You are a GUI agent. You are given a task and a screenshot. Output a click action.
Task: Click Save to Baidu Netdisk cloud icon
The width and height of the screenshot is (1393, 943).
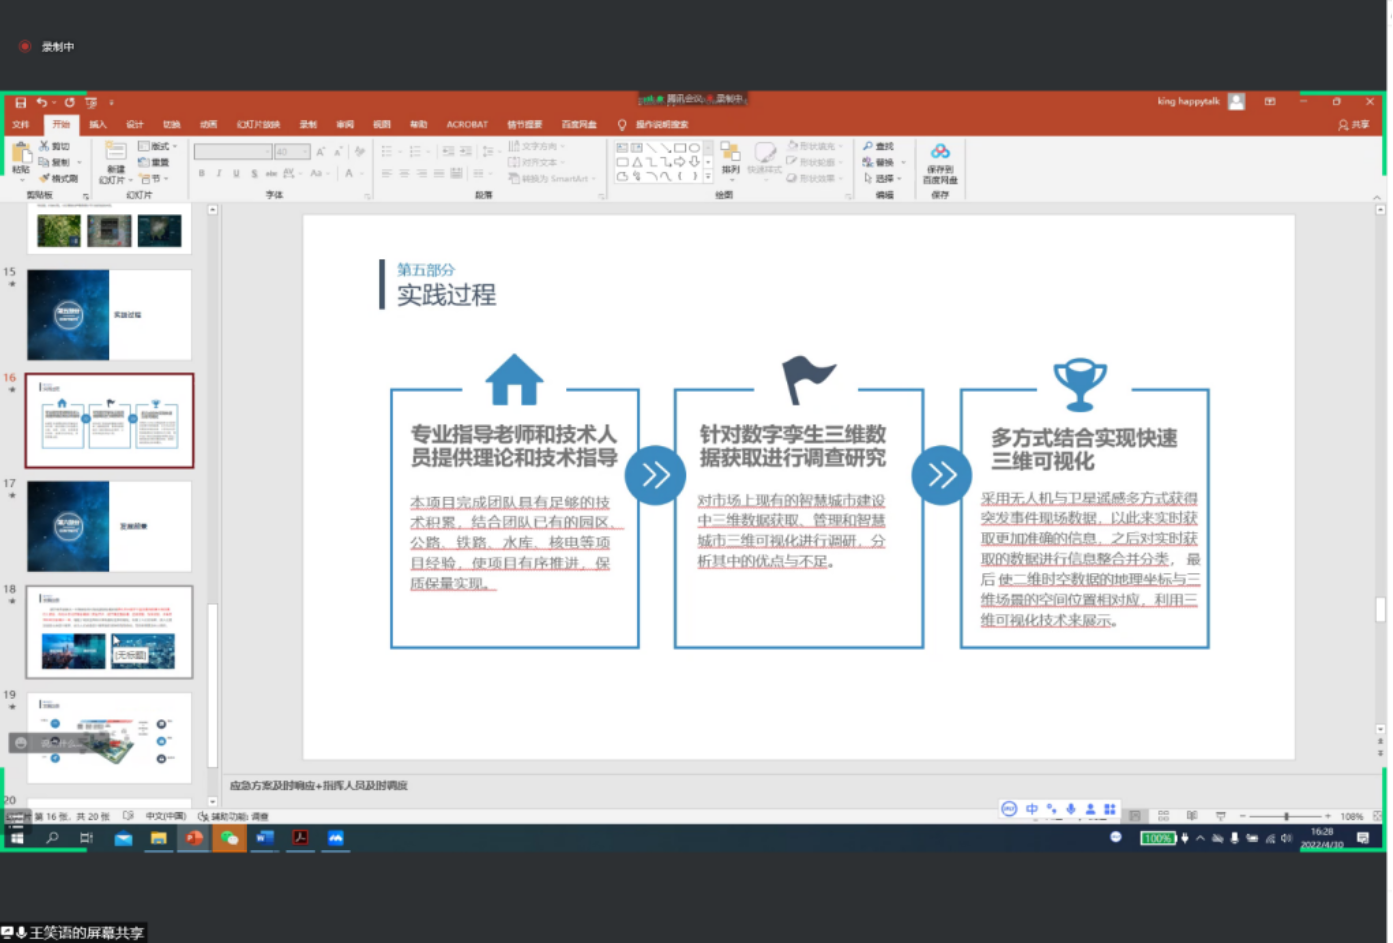pyautogui.click(x=940, y=160)
